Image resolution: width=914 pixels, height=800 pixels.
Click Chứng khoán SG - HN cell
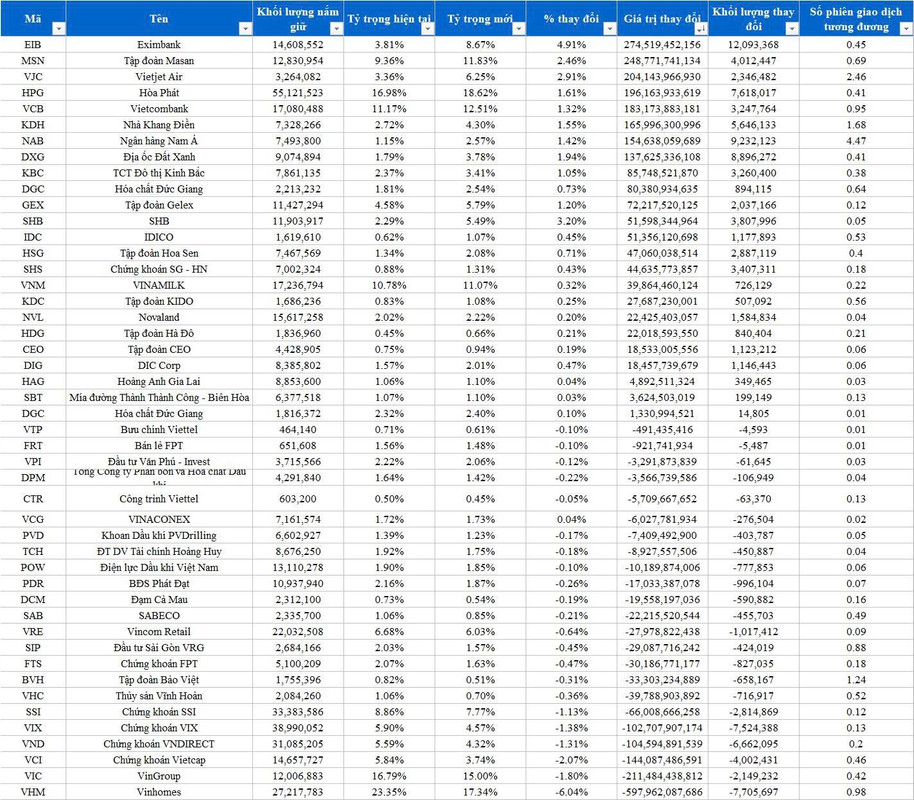[x=159, y=269]
